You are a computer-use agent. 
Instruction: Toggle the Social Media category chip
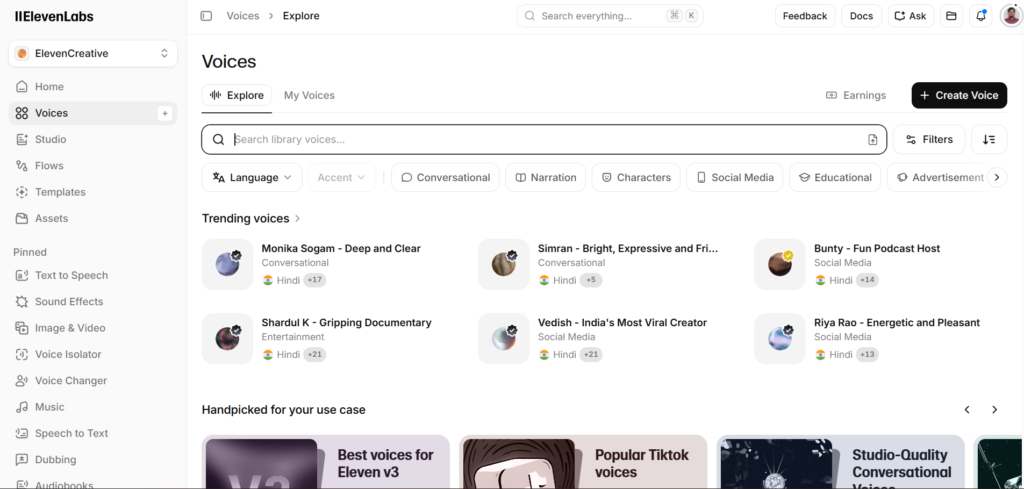pyautogui.click(x=735, y=178)
